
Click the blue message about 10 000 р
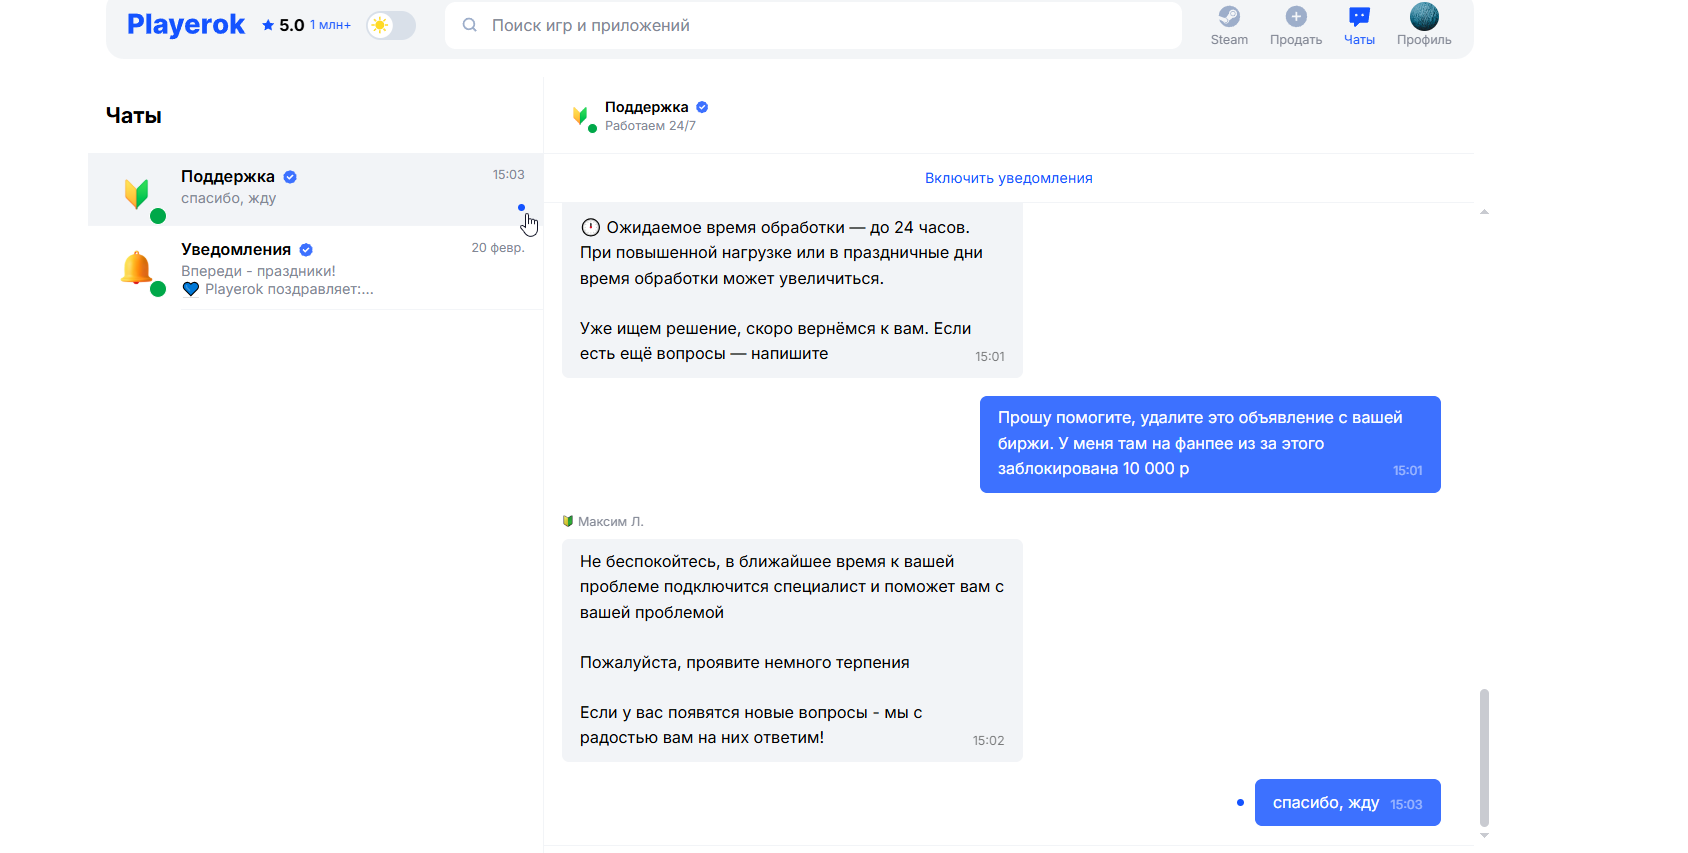coord(1210,444)
